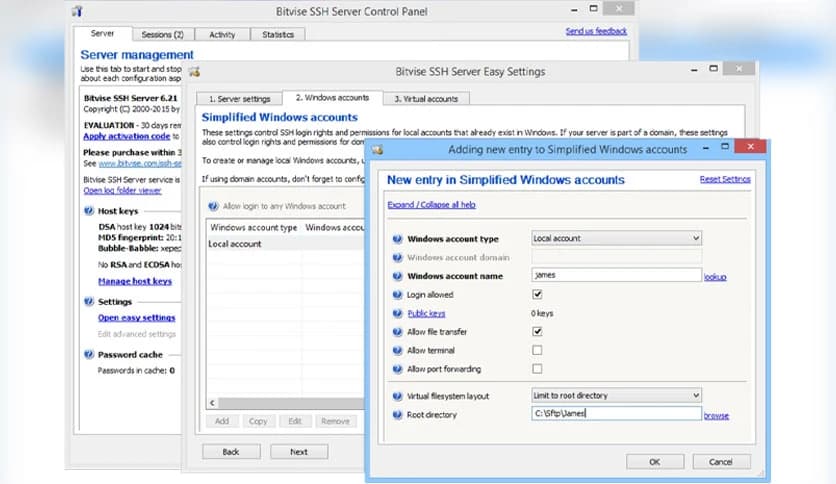Open the Activity tab

coord(222,34)
